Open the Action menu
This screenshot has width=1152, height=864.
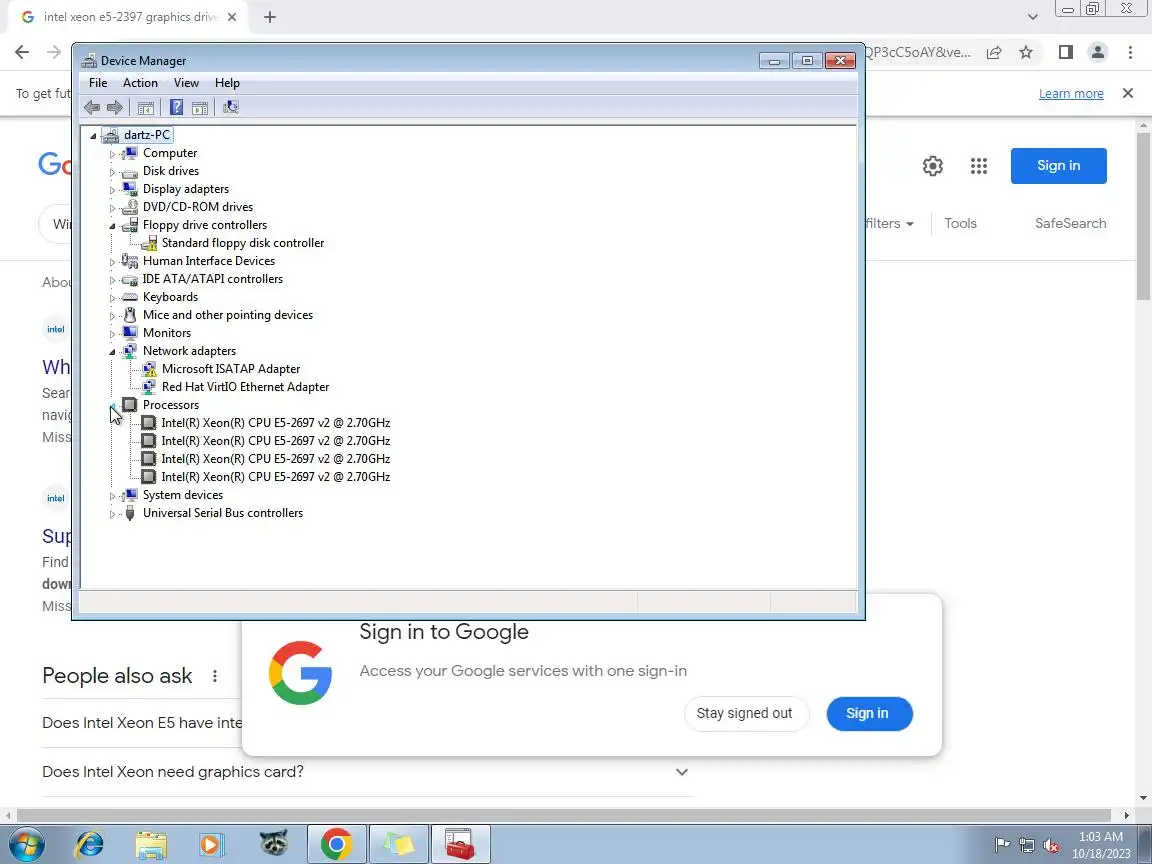[140, 83]
